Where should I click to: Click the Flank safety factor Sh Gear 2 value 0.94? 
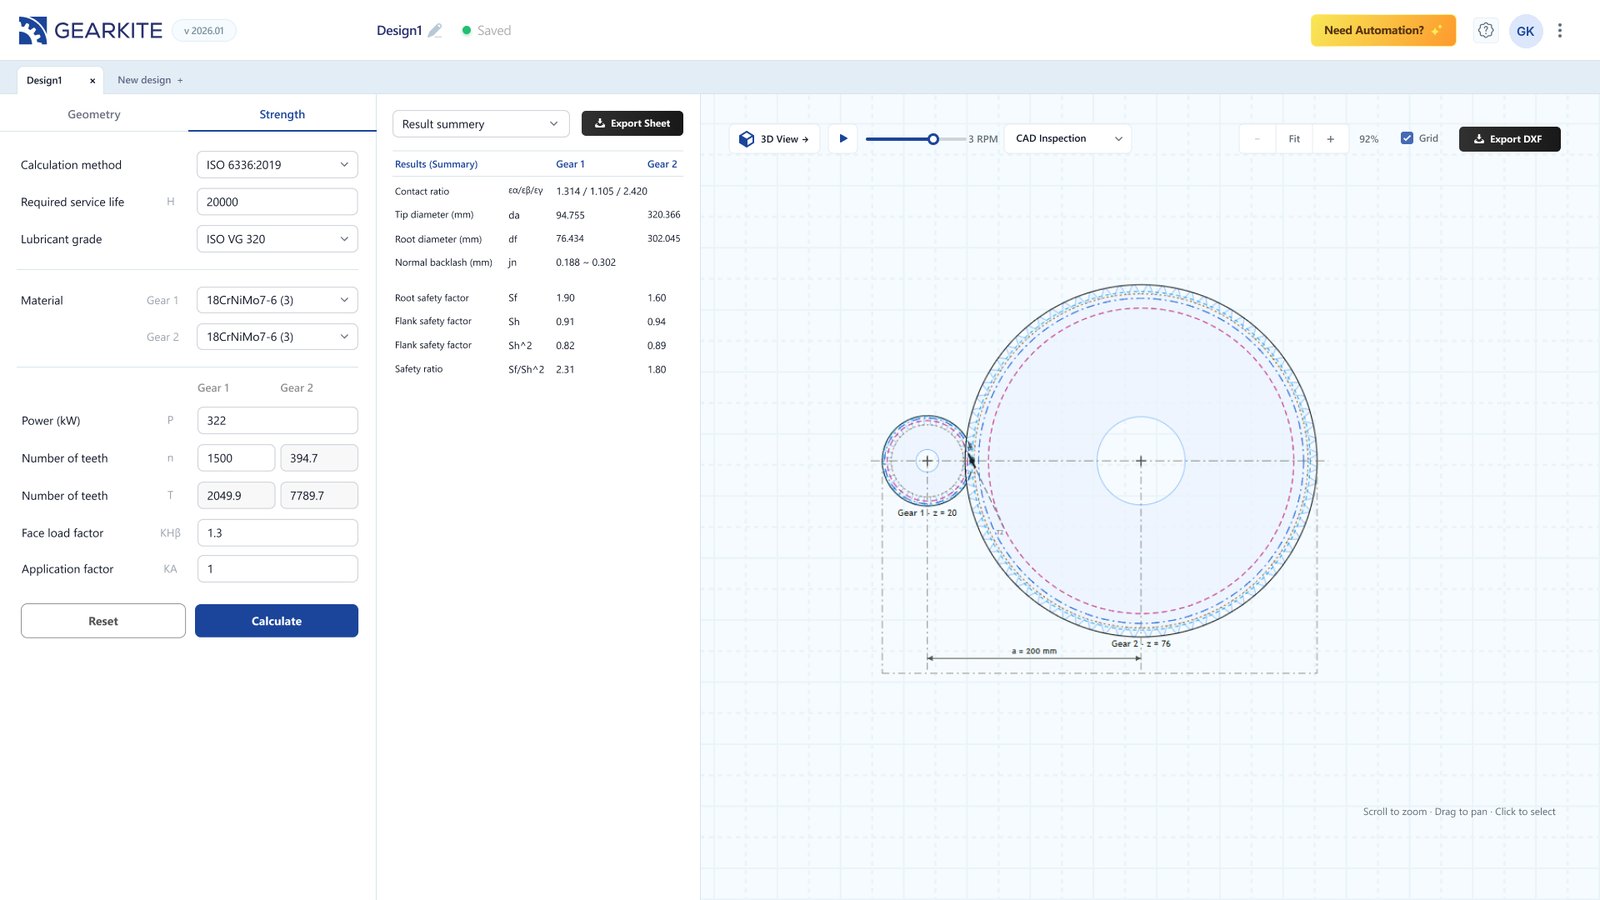point(656,322)
